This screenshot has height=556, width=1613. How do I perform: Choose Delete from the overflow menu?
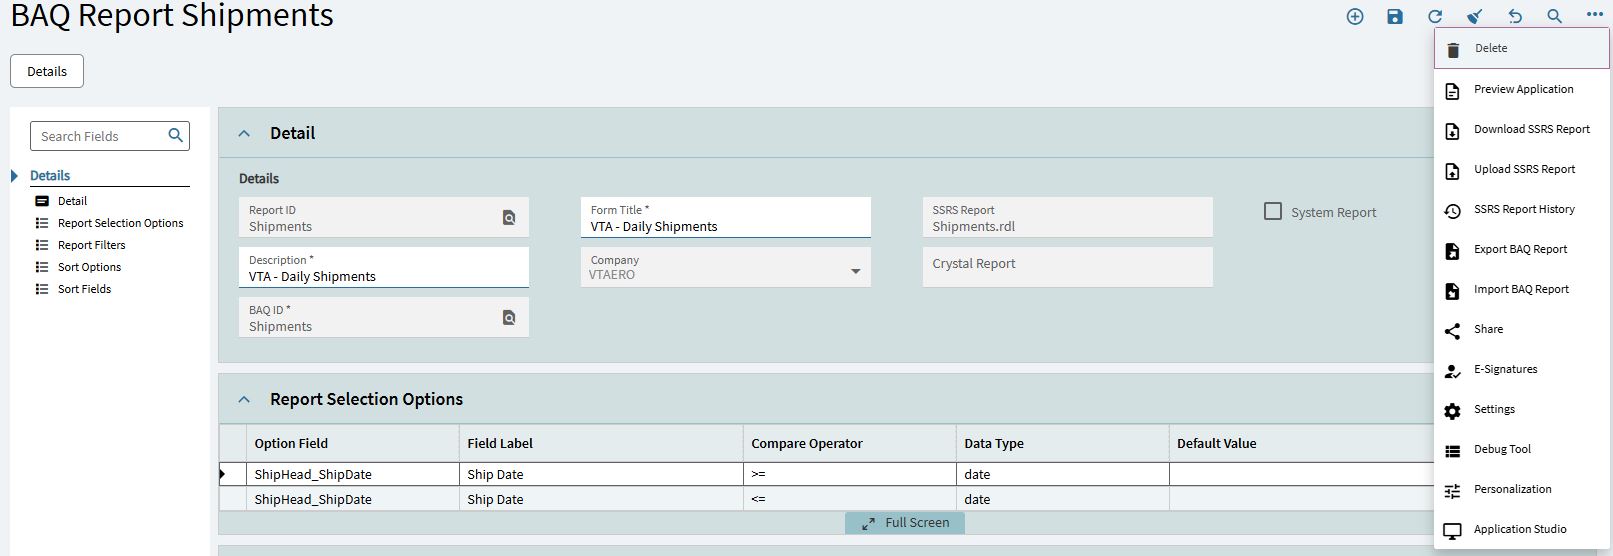(1522, 48)
